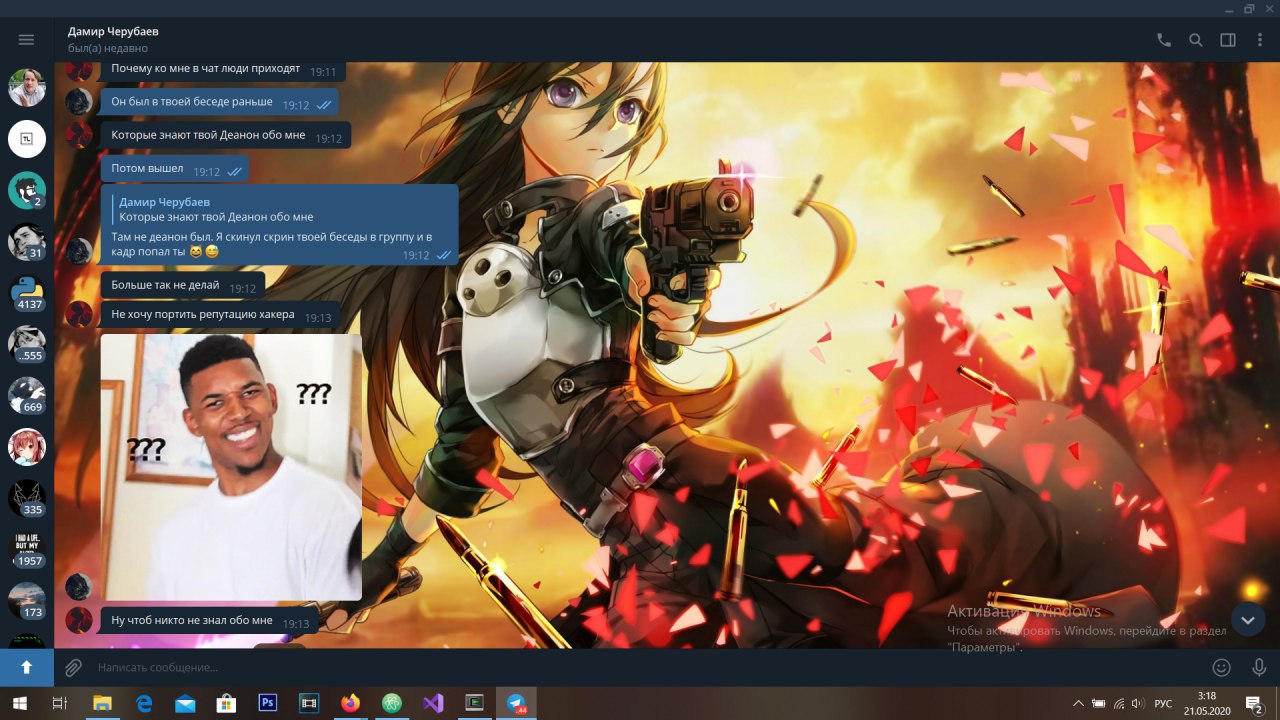The width and height of the screenshot is (1280, 720).
Task: Open the topmost chat with photo avatar
Action: pos(27,88)
